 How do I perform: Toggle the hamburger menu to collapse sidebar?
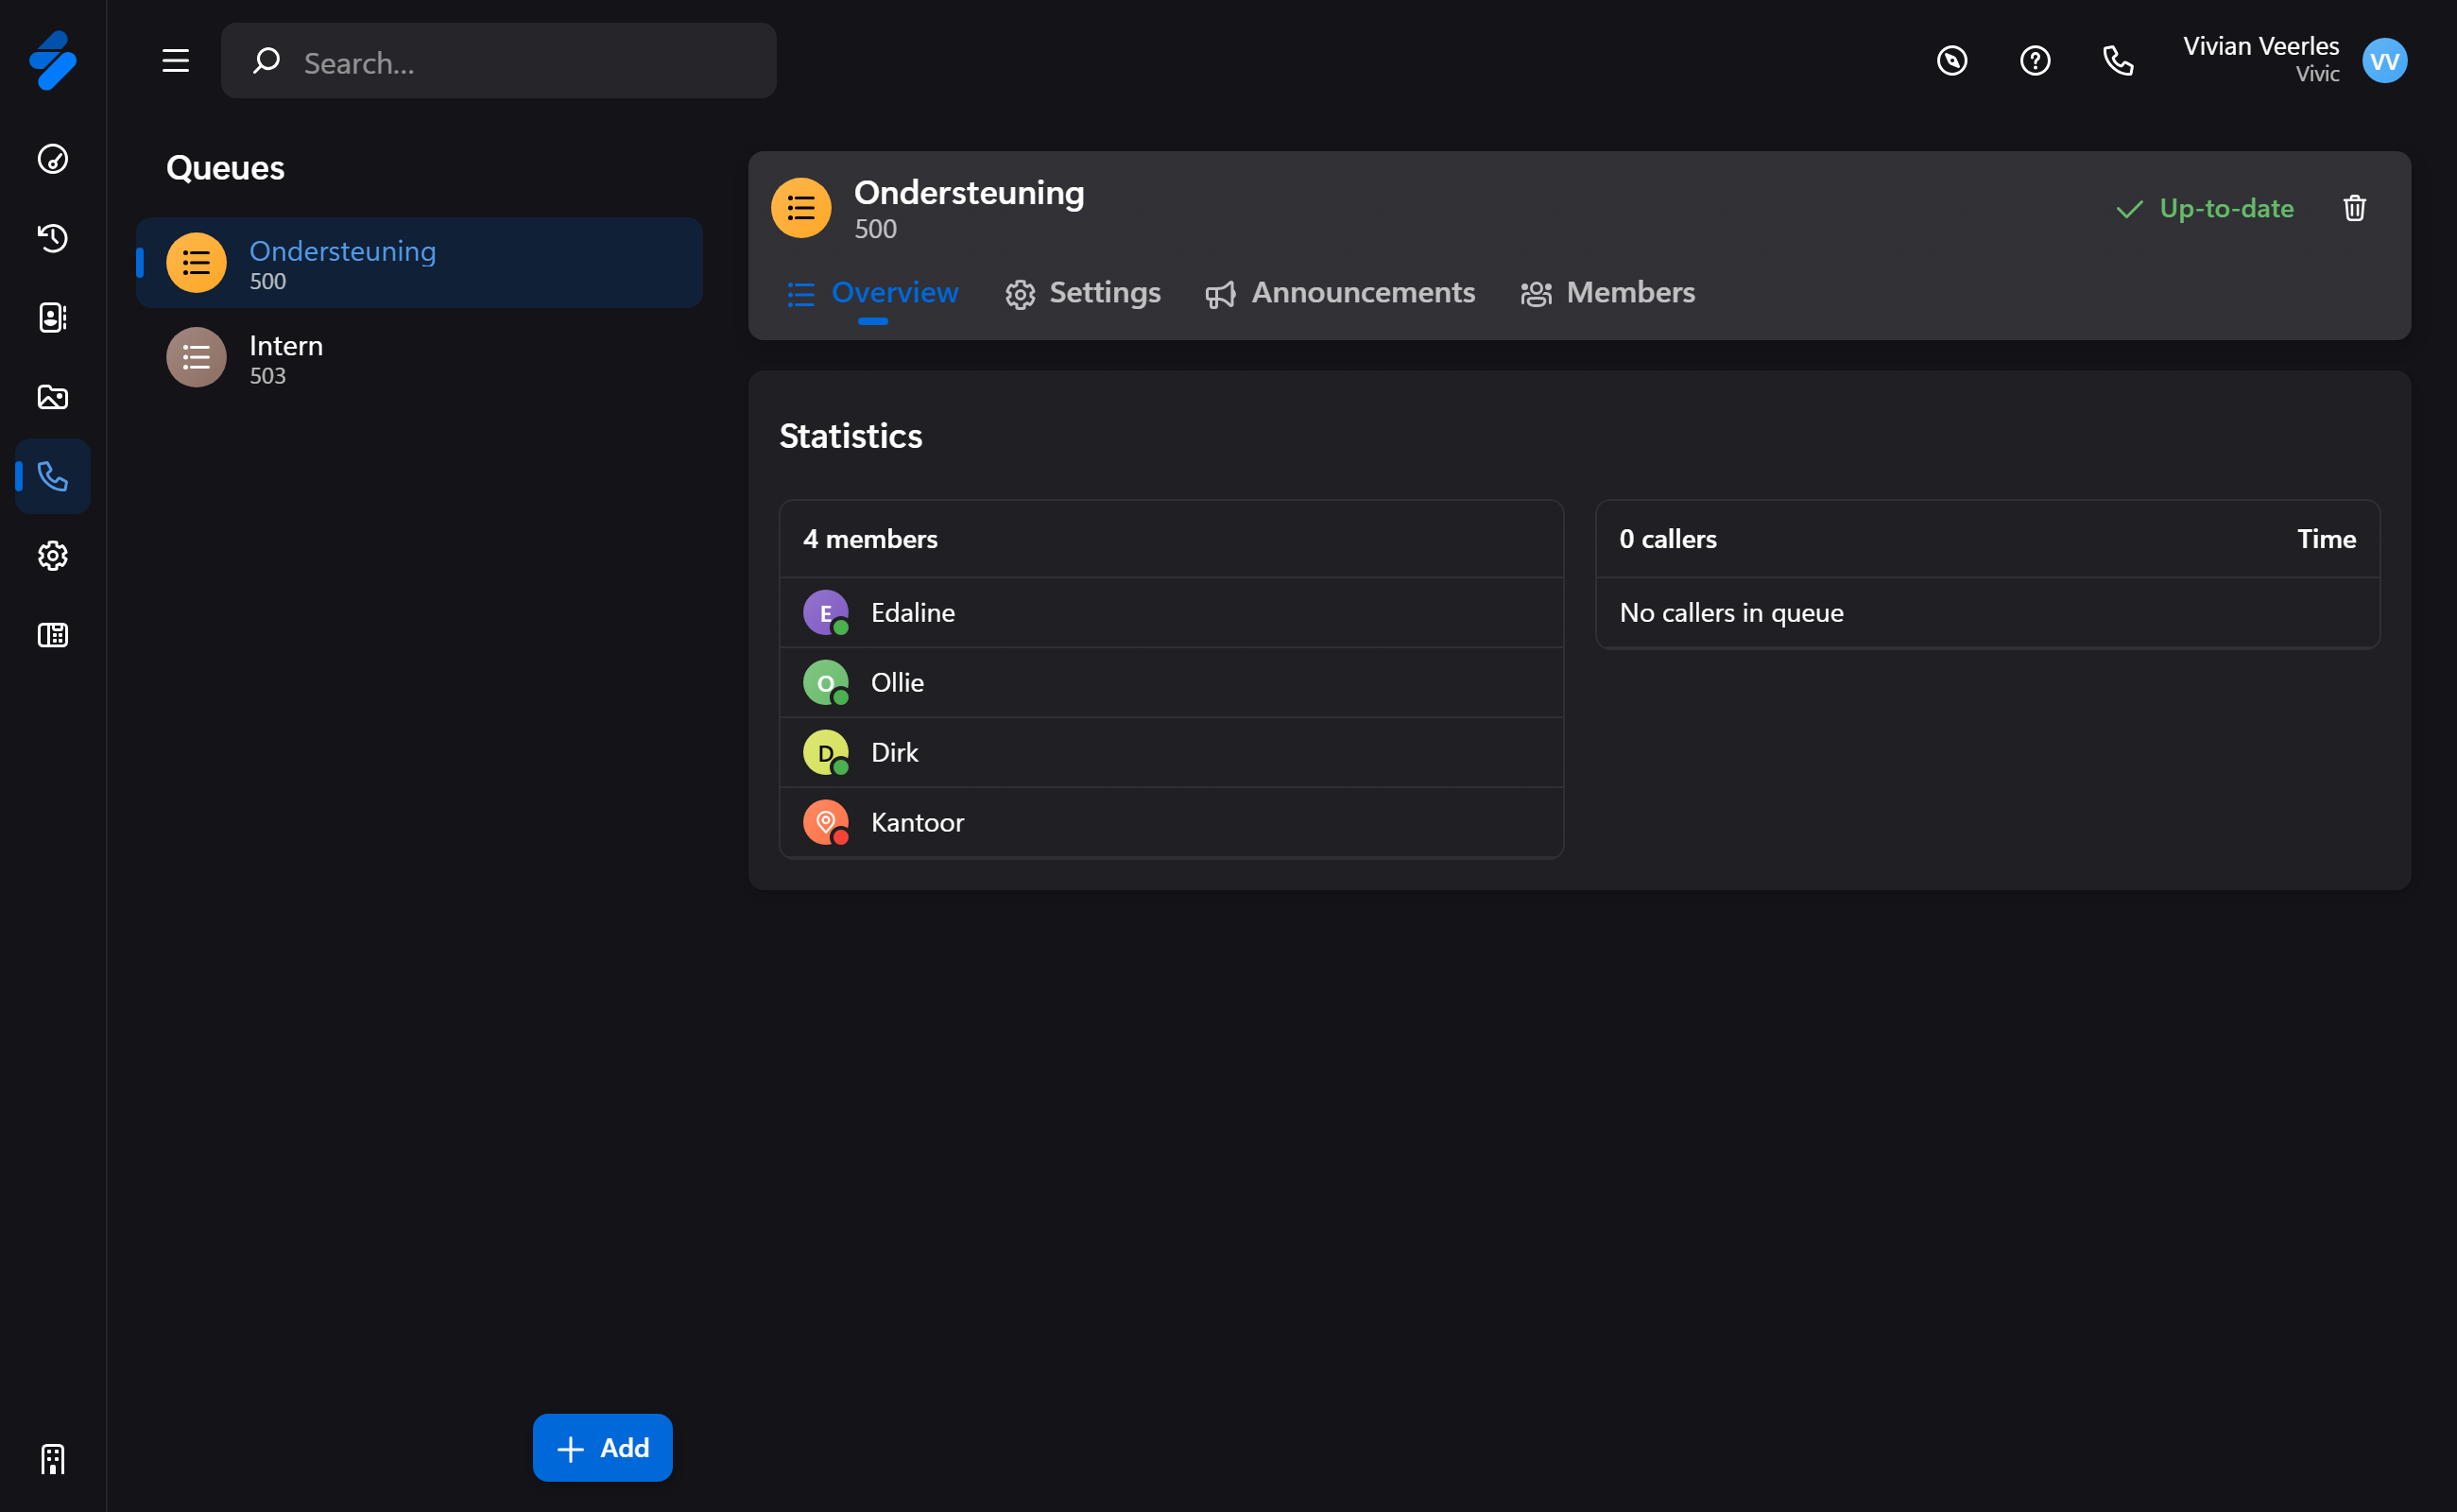(x=176, y=61)
